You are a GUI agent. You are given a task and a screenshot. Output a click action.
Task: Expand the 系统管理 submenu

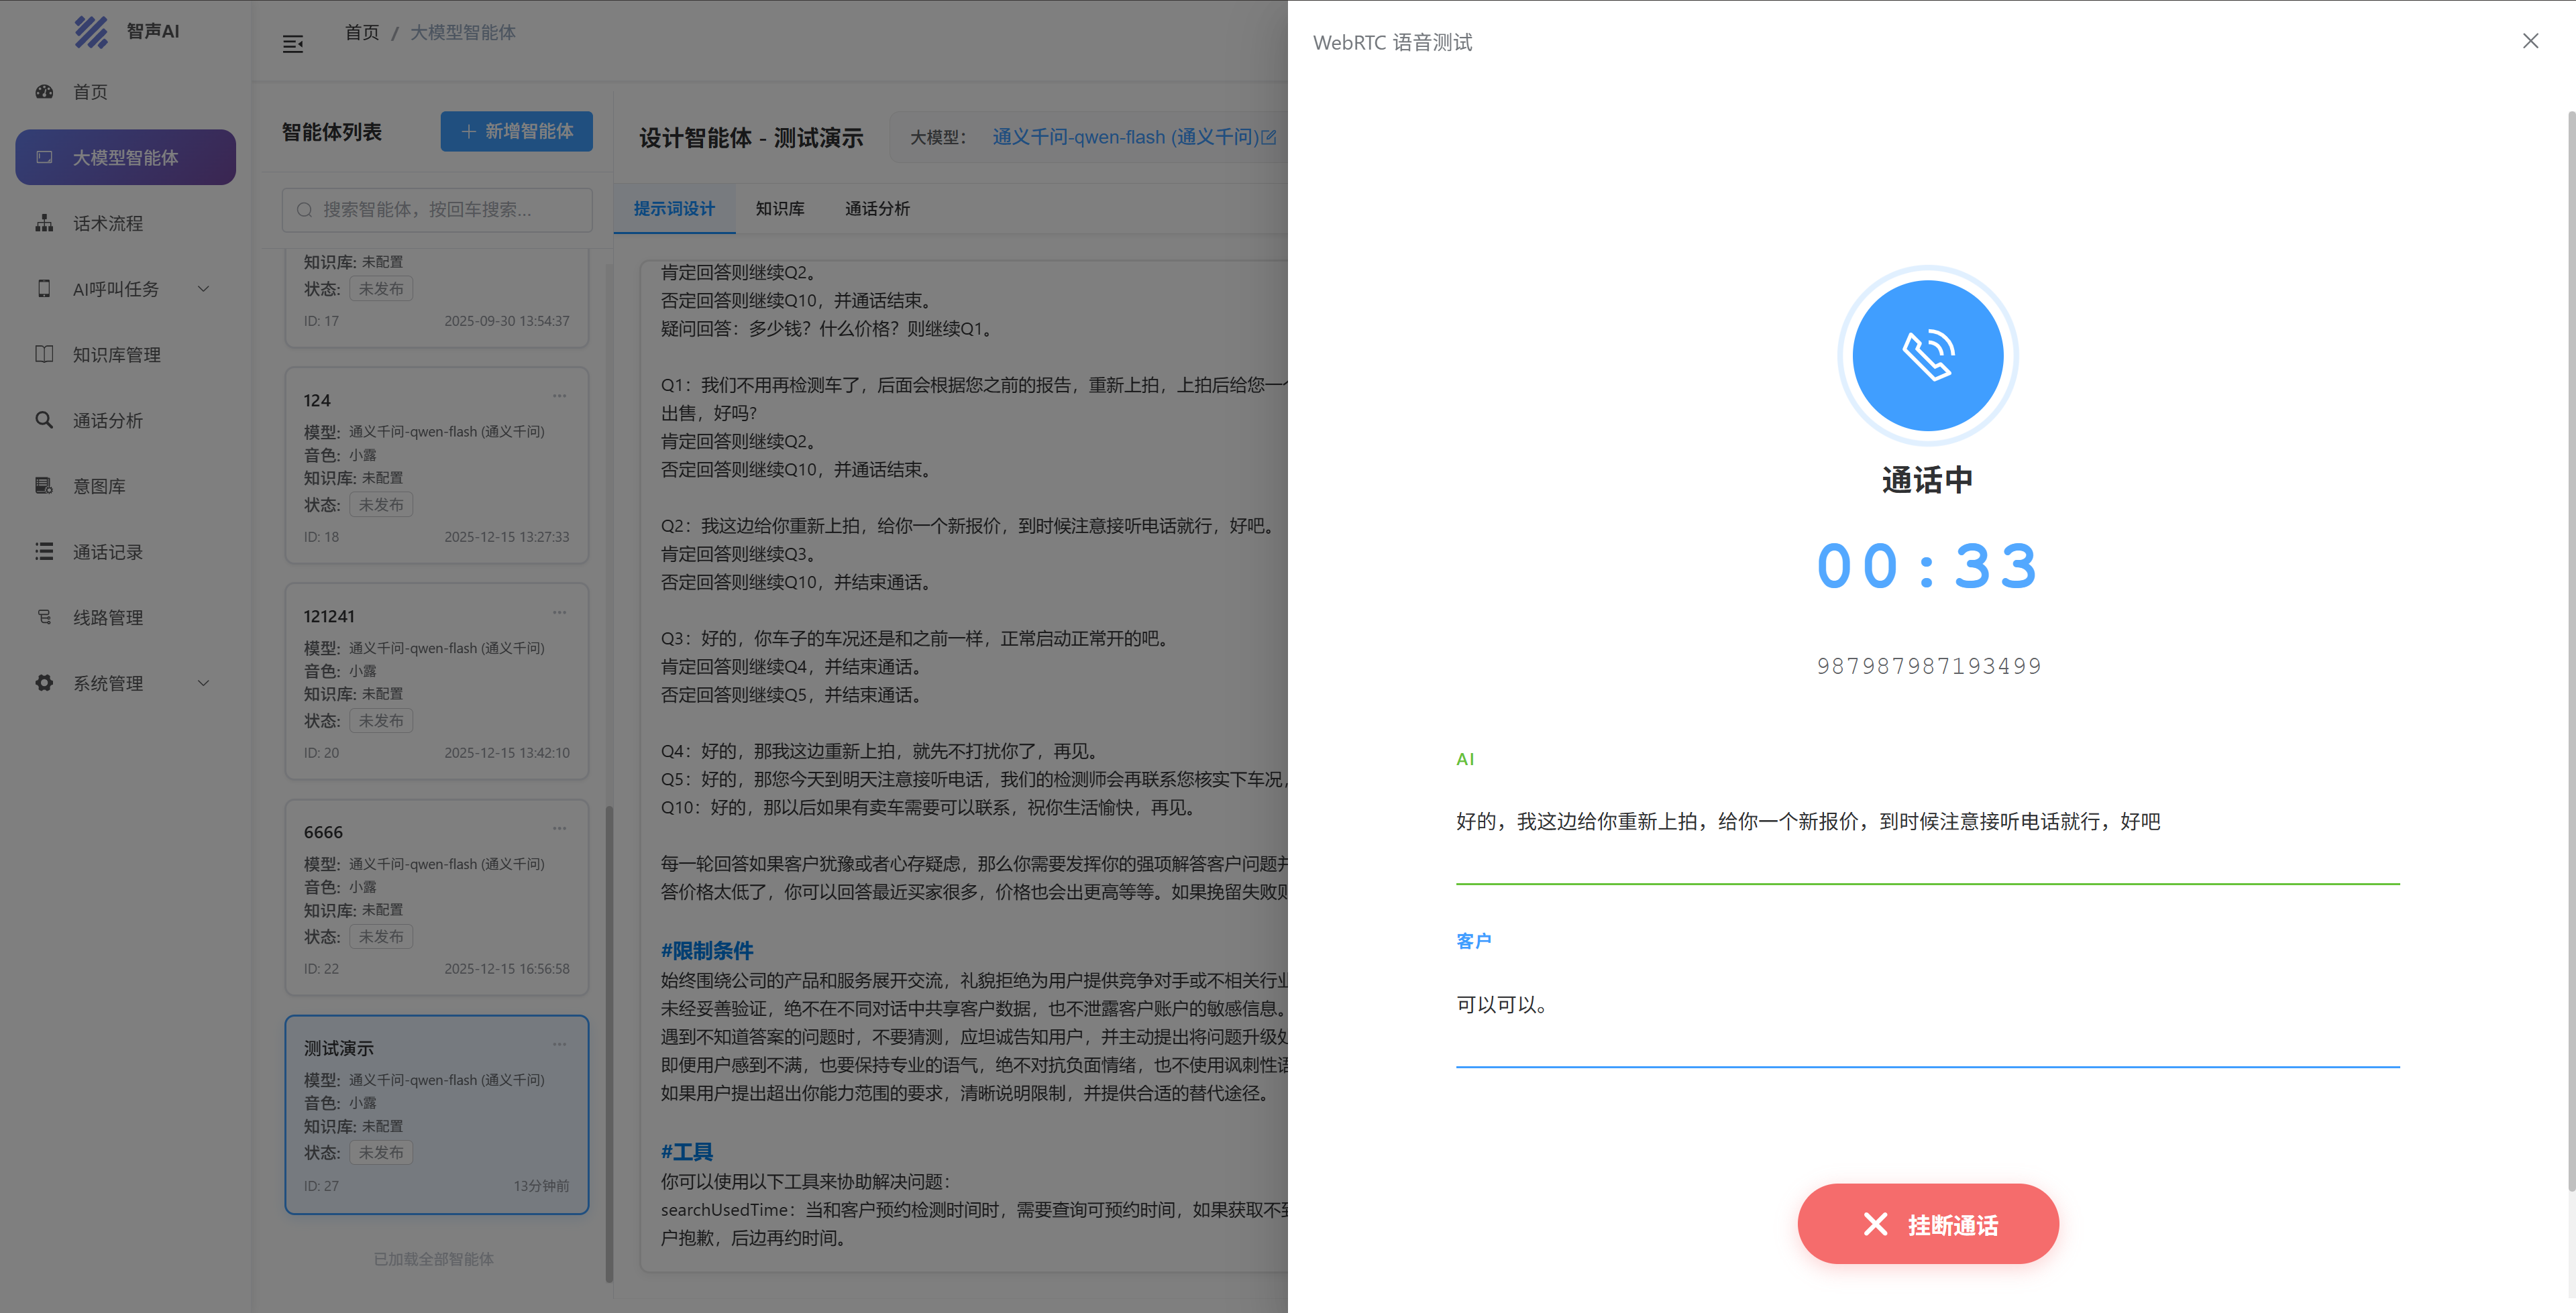click(203, 683)
